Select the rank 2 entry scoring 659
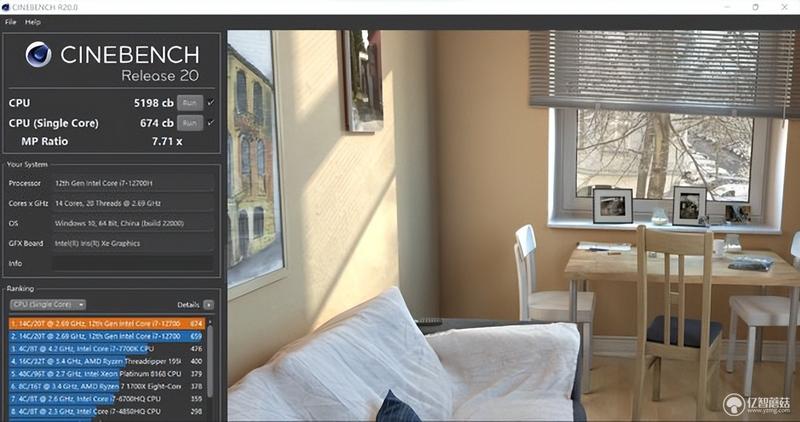The height and width of the screenshot is (422, 800). [107, 336]
